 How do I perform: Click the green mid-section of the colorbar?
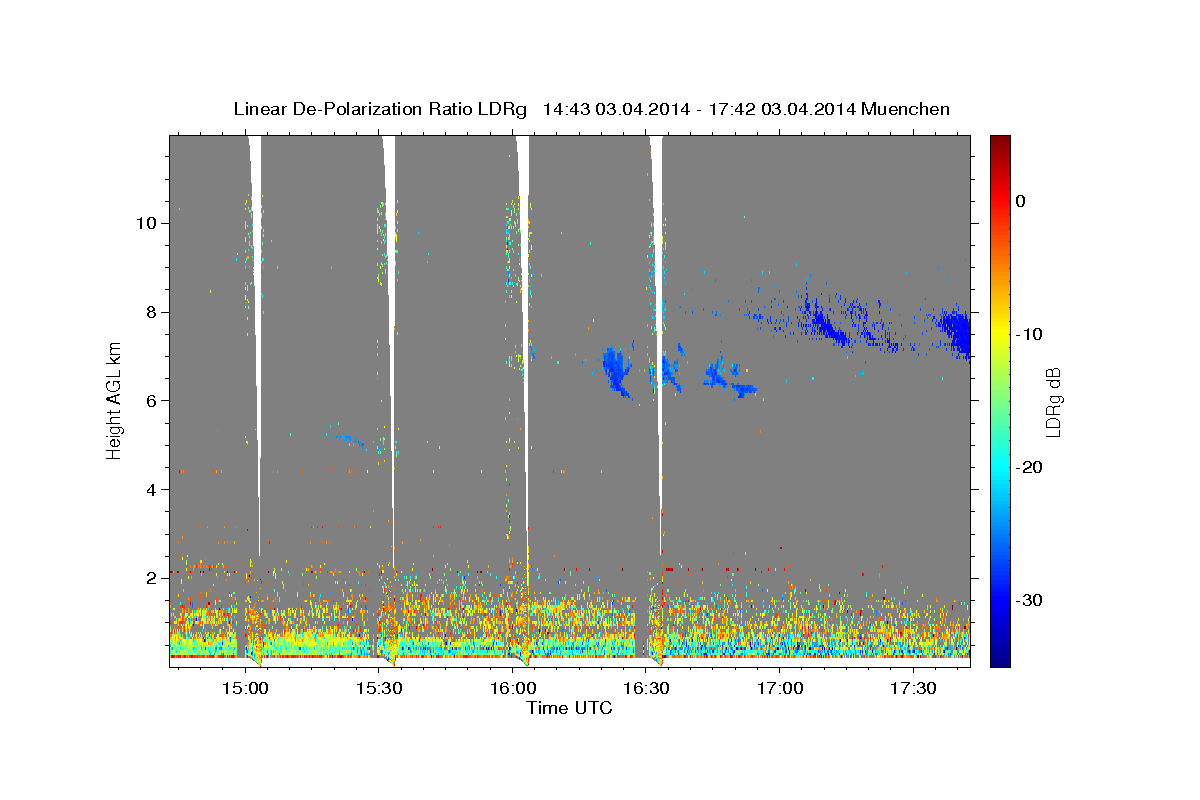coord(999,400)
